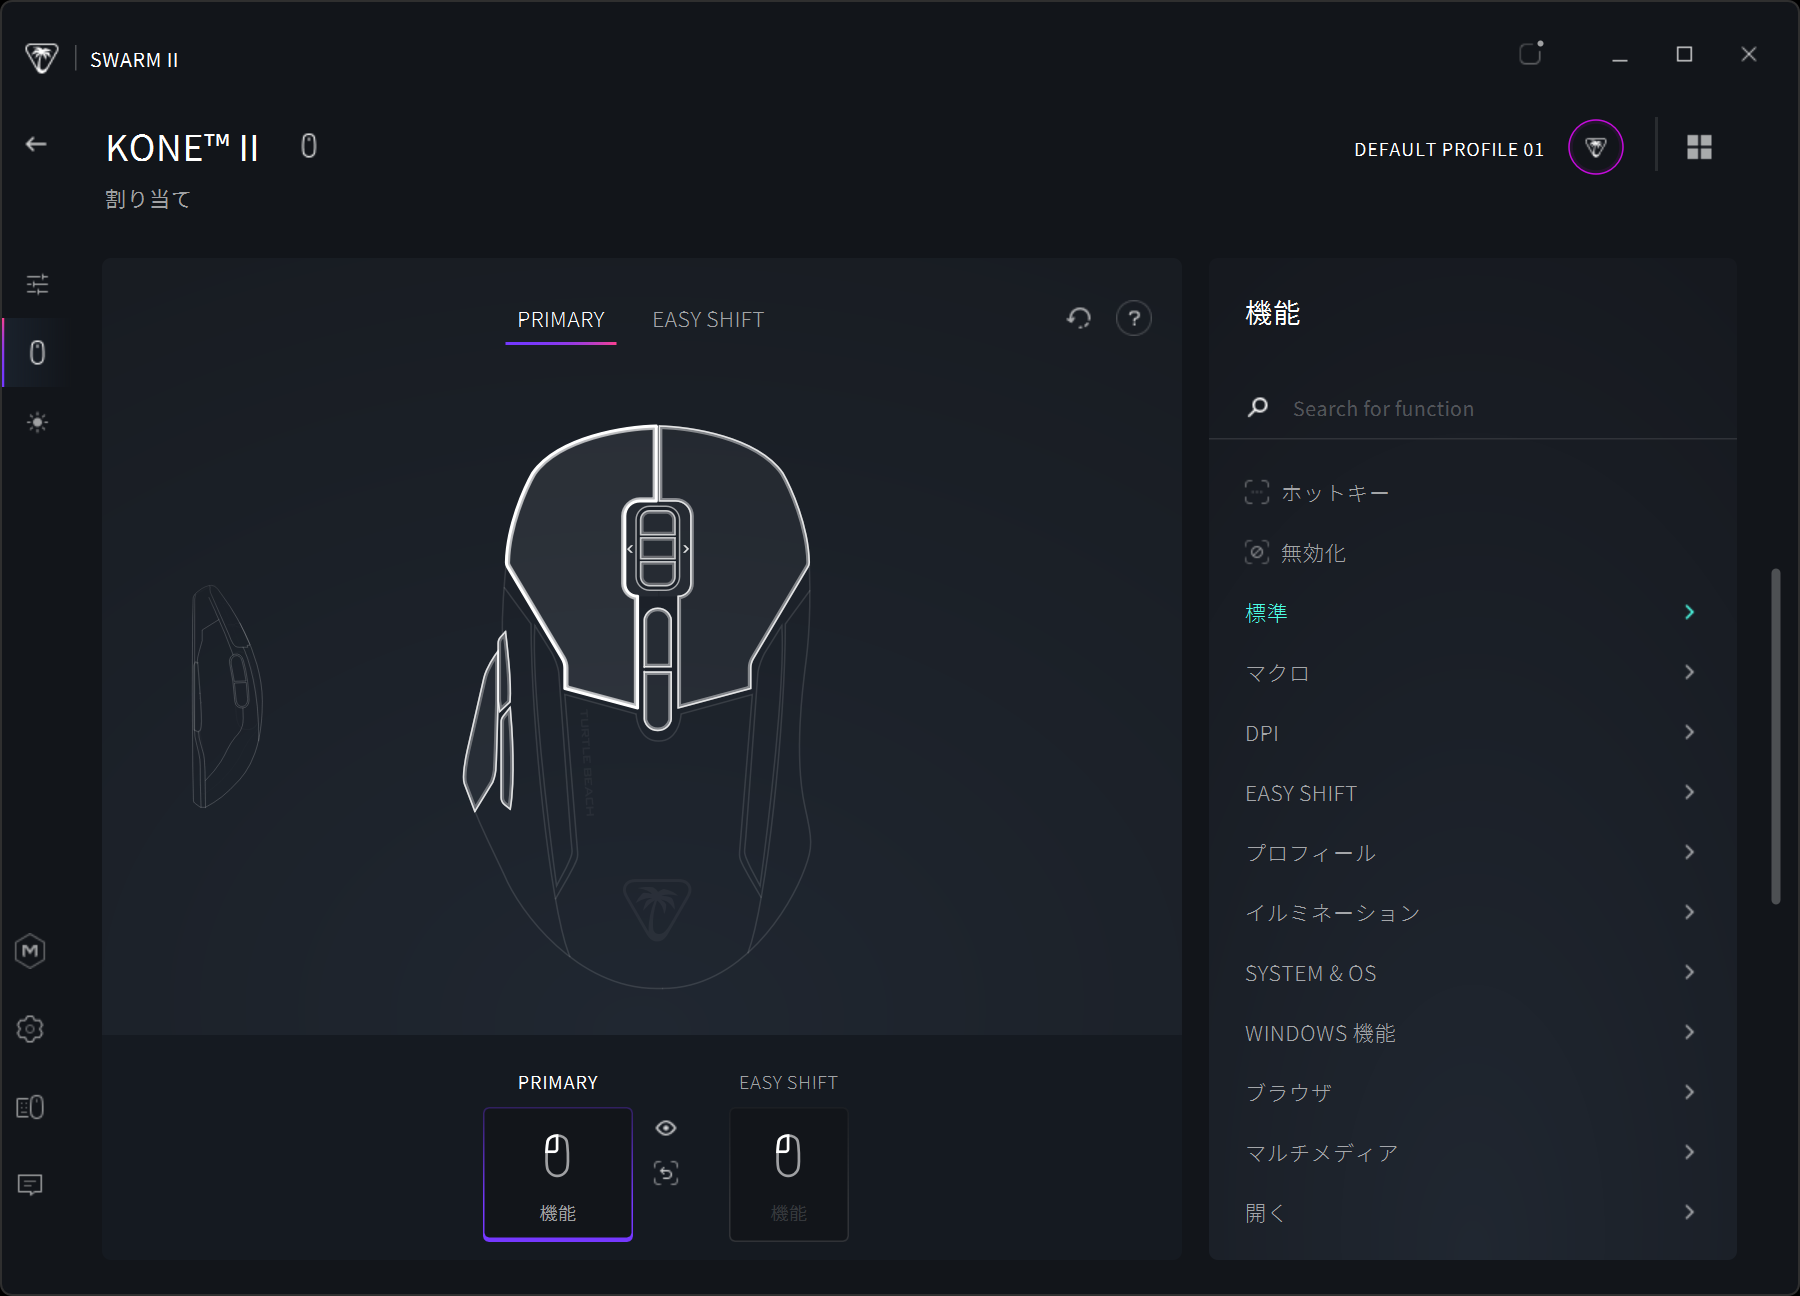Reset assignments with the circular arrow icon
1800x1296 pixels.
[1079, 318]
